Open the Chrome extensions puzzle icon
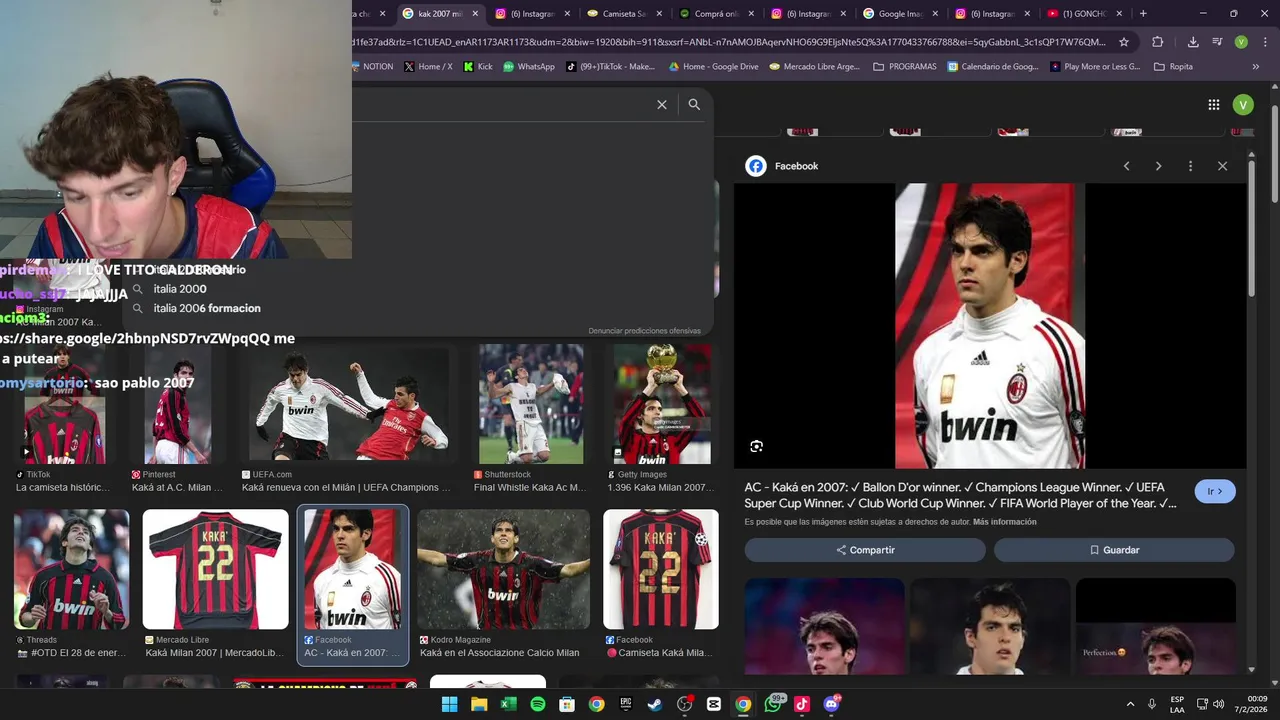 coord(1157,42)
